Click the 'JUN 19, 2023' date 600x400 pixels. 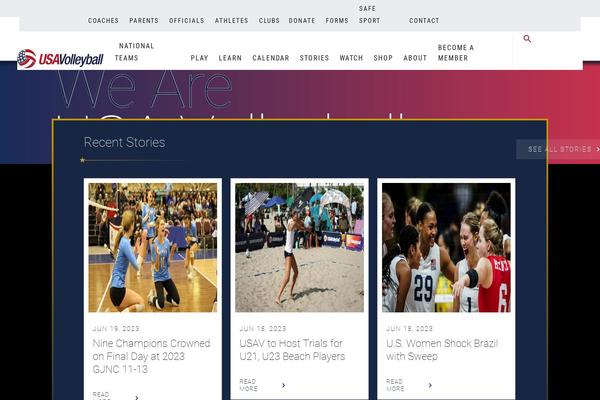point(116,329)
